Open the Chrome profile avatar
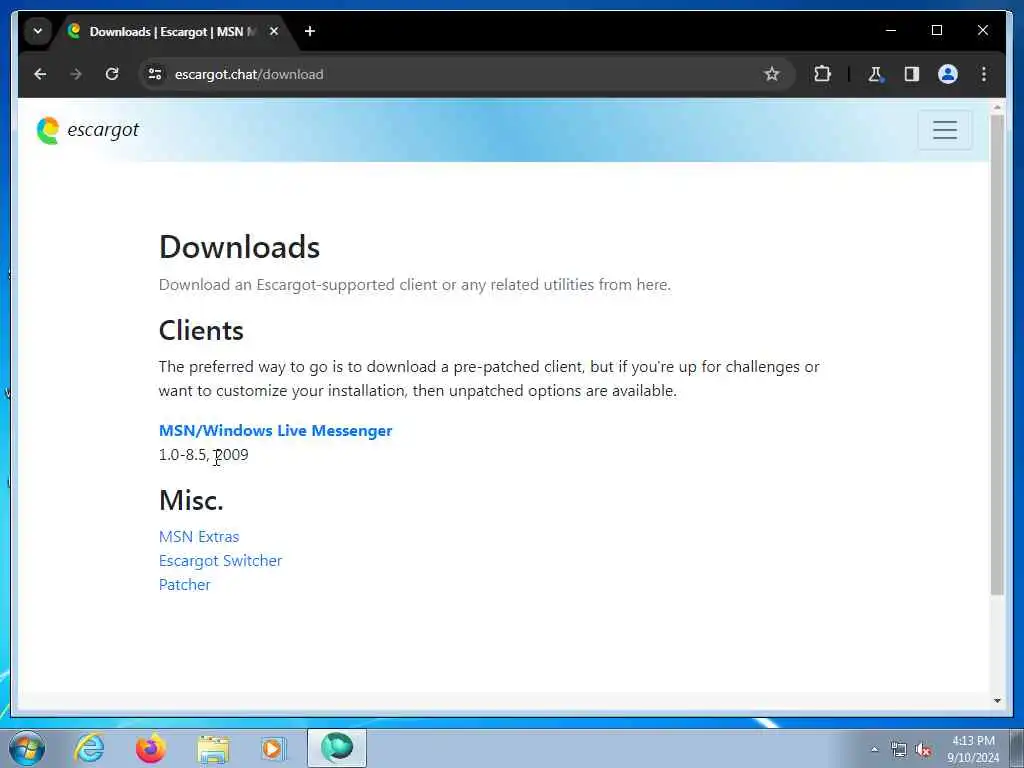Viewport: 1024px width, 768px height. pyautogui.click(x=948, y=74)
